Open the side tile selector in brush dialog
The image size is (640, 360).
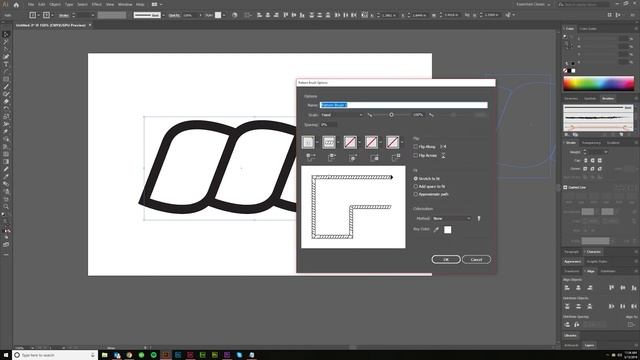pos(329,142)
